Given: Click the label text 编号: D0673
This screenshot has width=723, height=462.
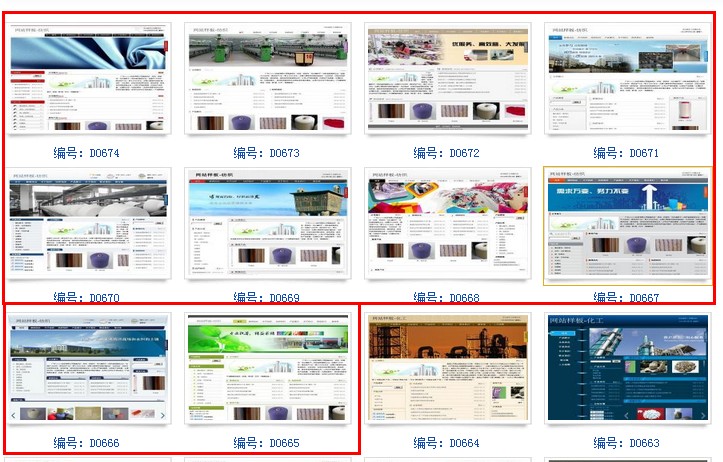Looking at the screenshot, I should [267, 153].
